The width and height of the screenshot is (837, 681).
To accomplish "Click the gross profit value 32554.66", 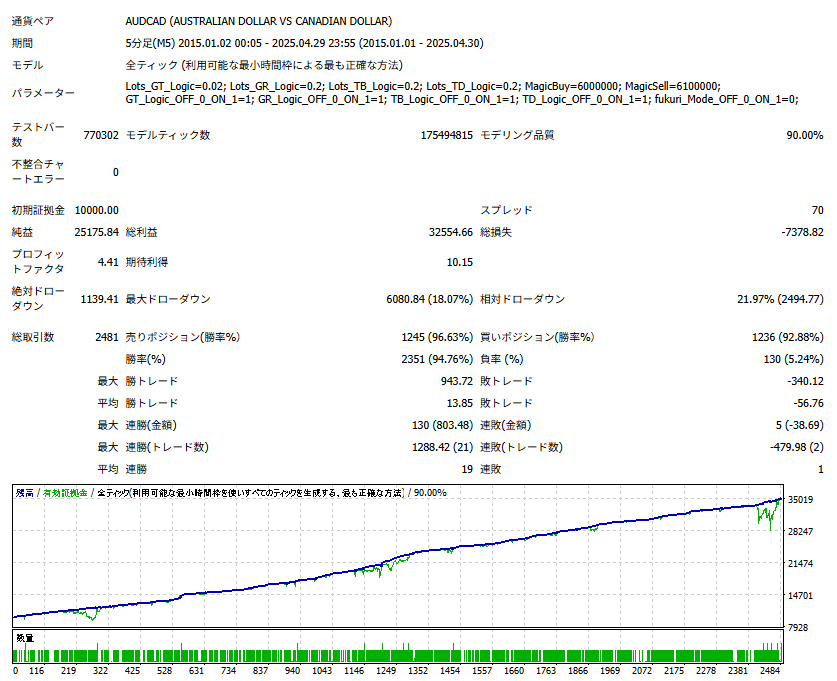I will point(451,232).
